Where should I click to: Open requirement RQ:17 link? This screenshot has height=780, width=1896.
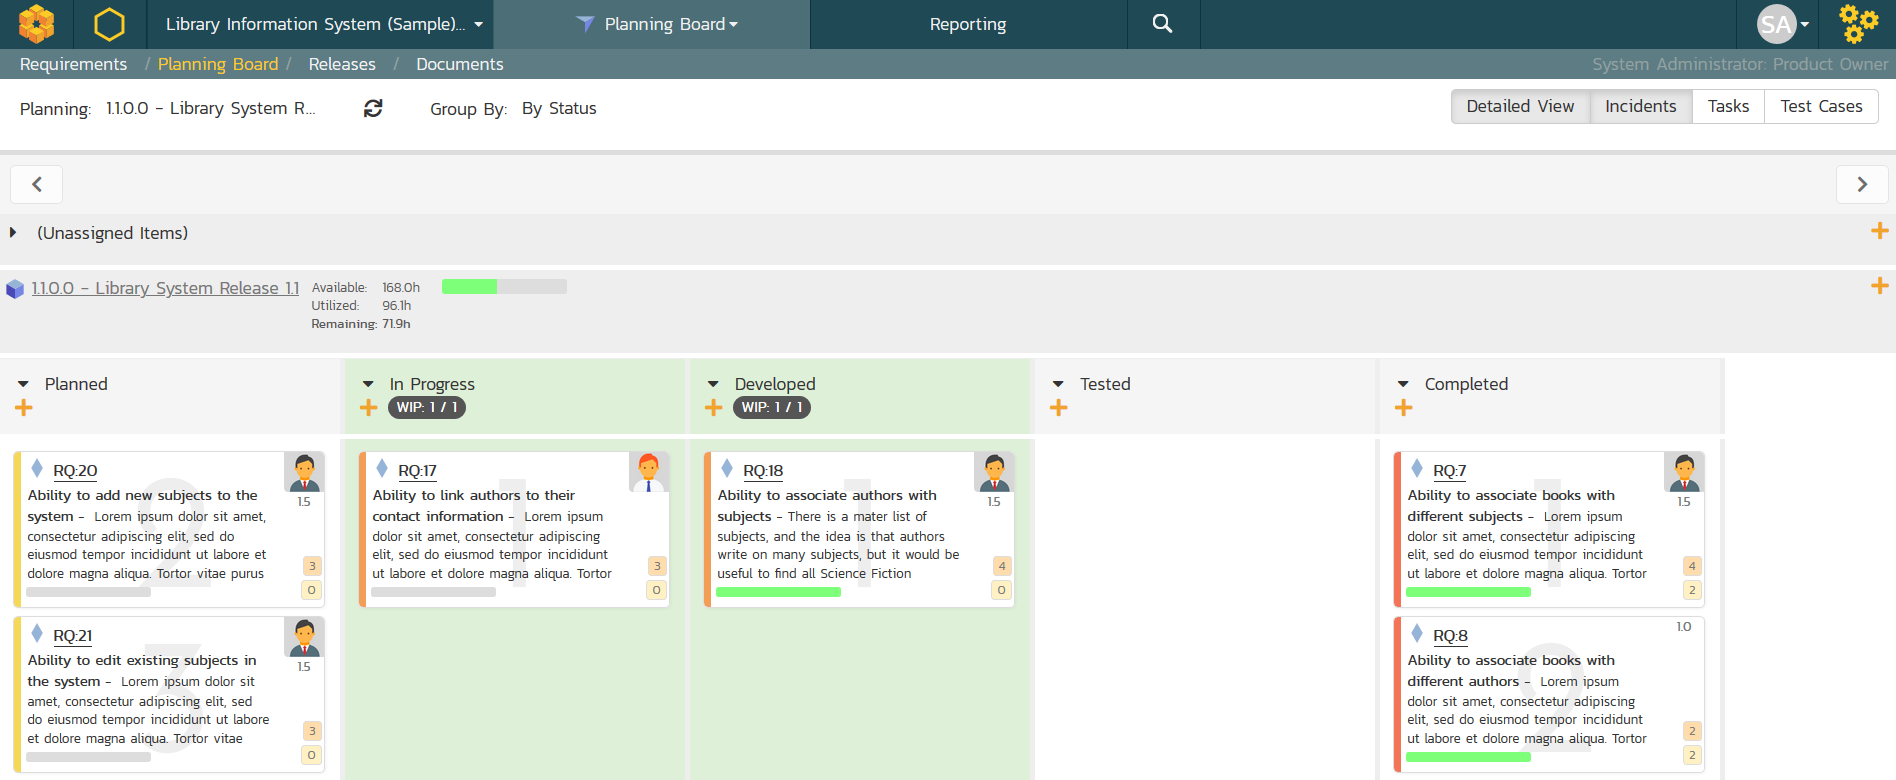(417, 471)
